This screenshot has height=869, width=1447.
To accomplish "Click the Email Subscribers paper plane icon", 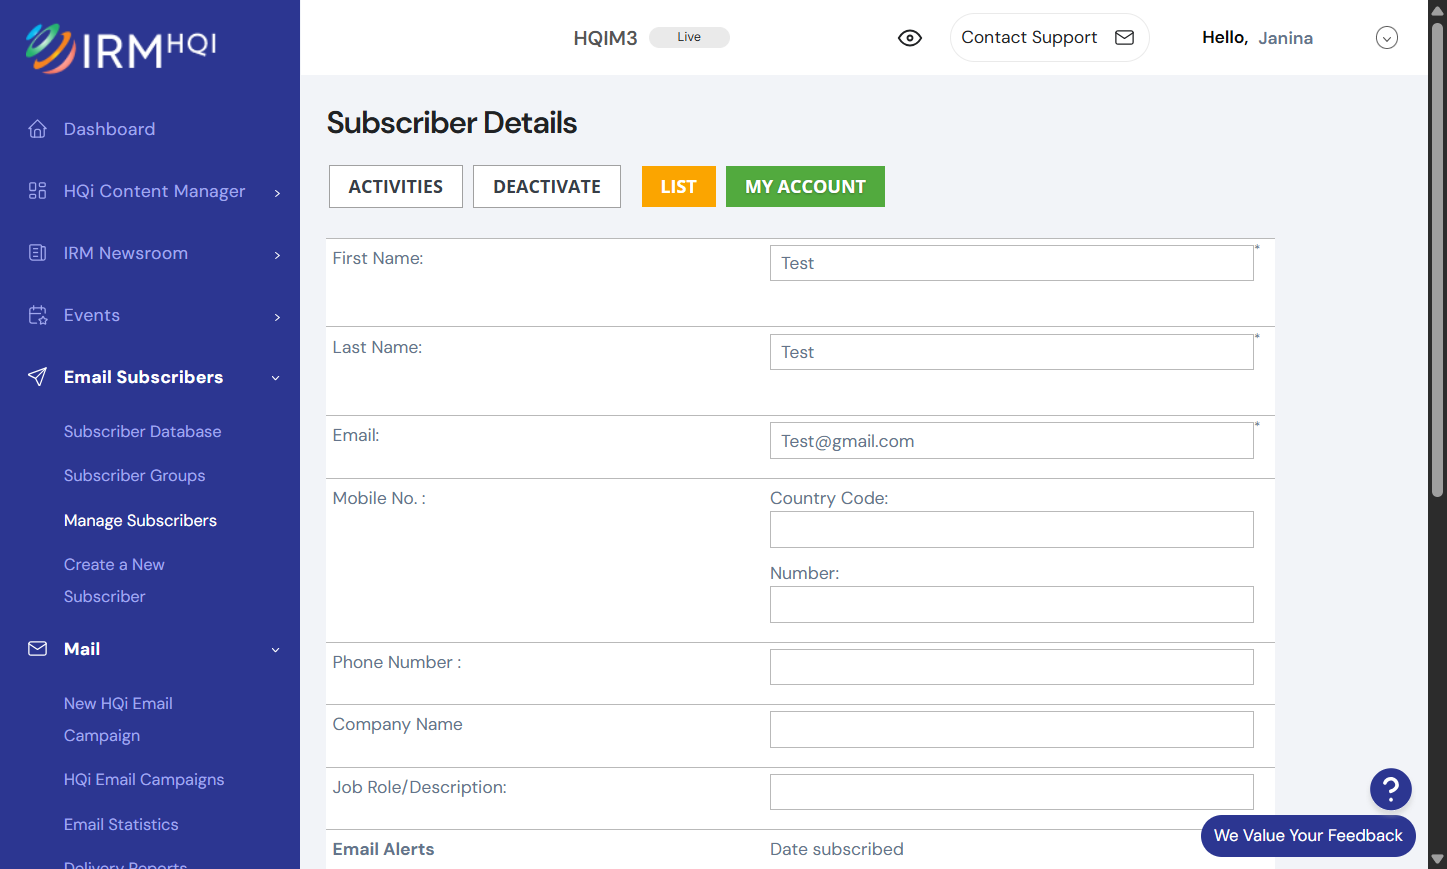I will tap(38, 377).
